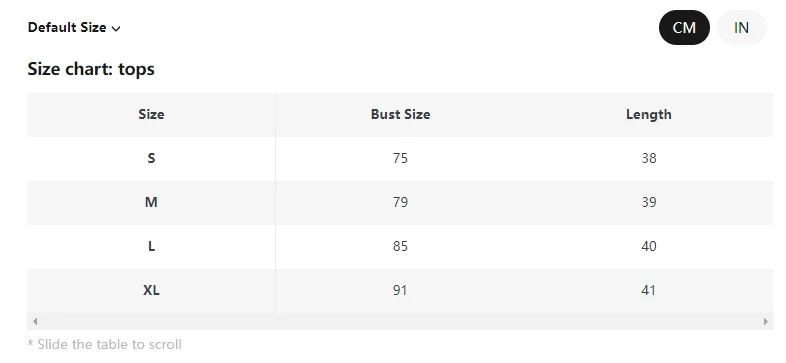Select the XL size row label
This screenshot has height=363, width=786.
tap(151, 290)
